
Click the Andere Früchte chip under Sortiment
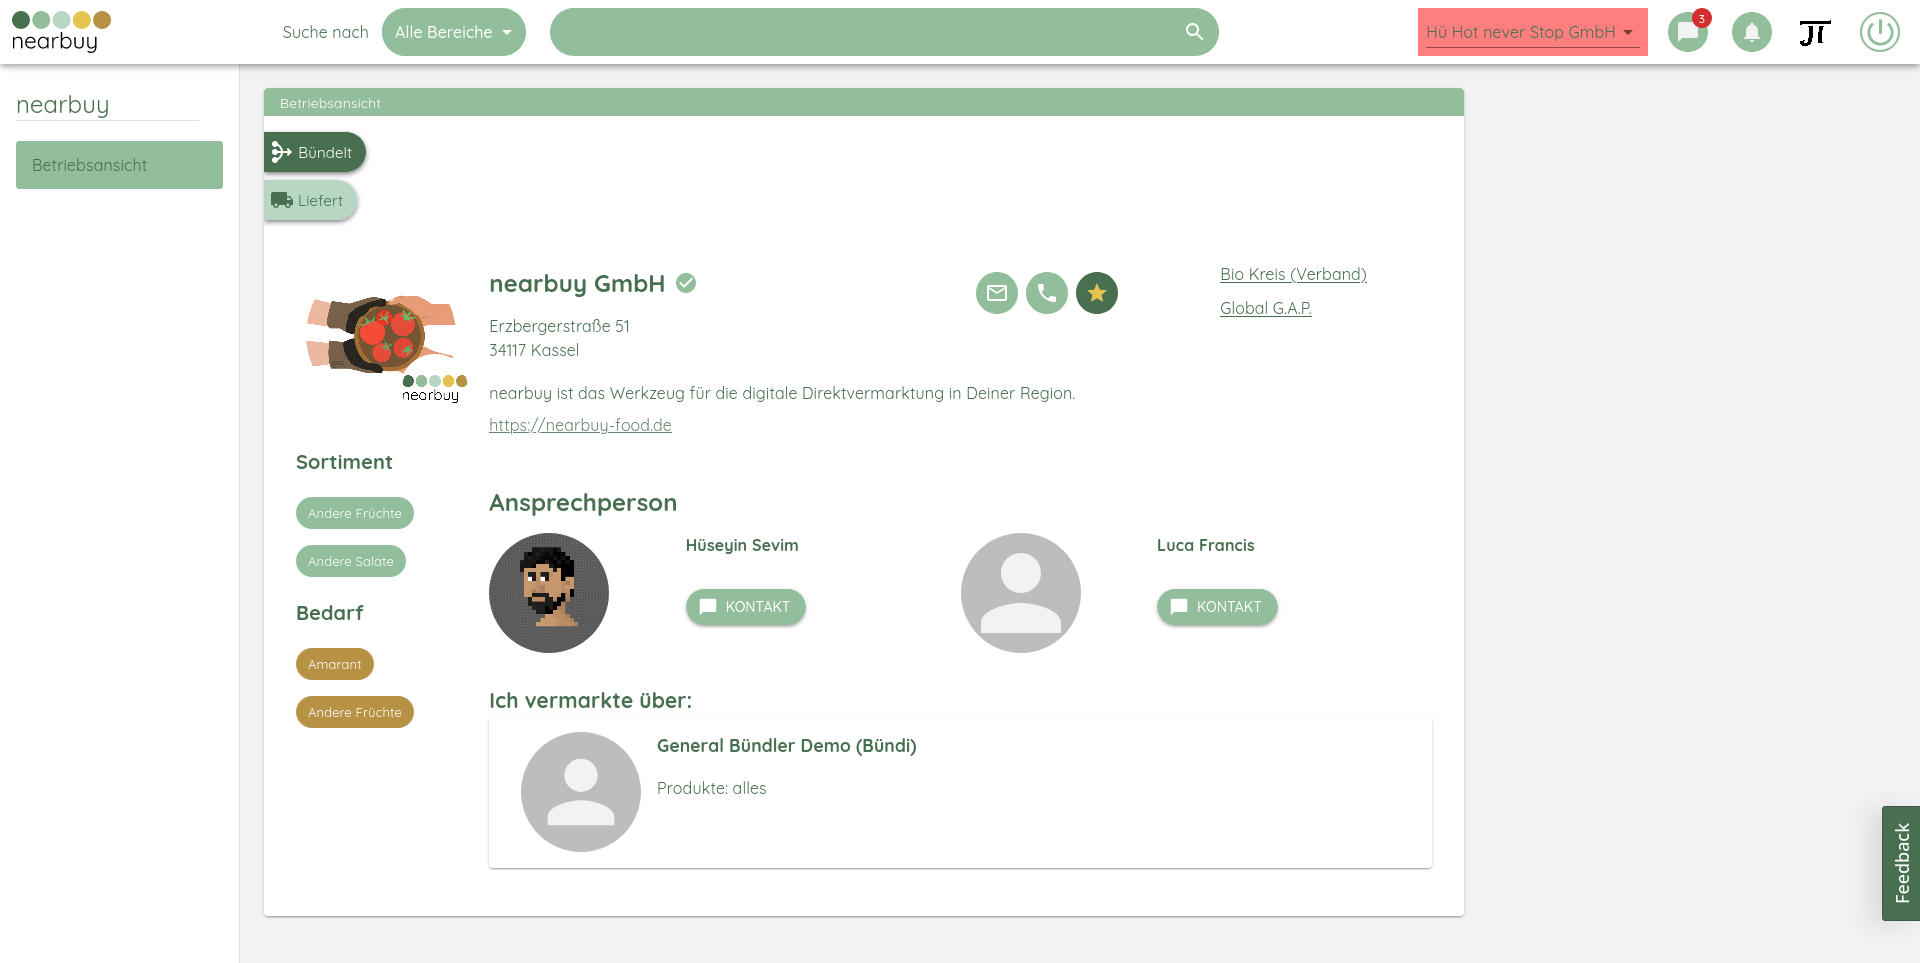pyautogui.click(x=355, y=513)
